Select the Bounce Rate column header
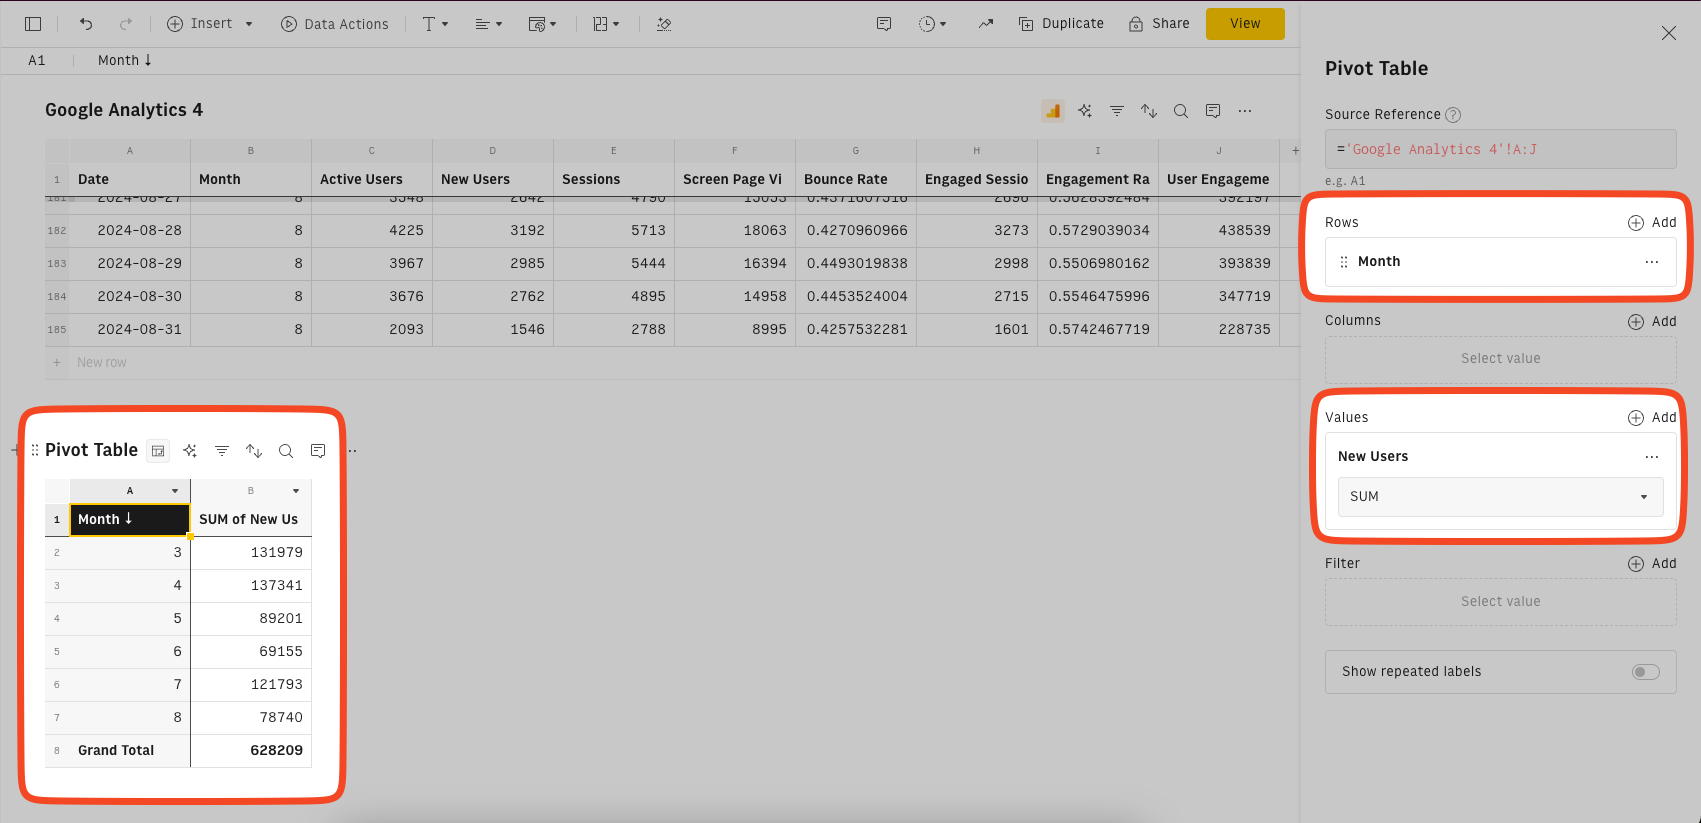 click(856, 179)
